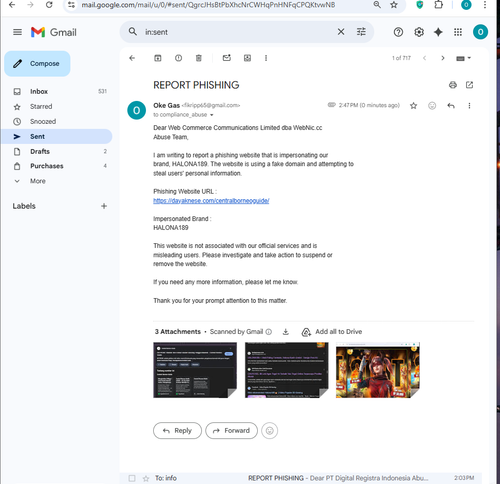Open search options filter icon
Screen dimensions: 500x484
[x=361, y=32]
